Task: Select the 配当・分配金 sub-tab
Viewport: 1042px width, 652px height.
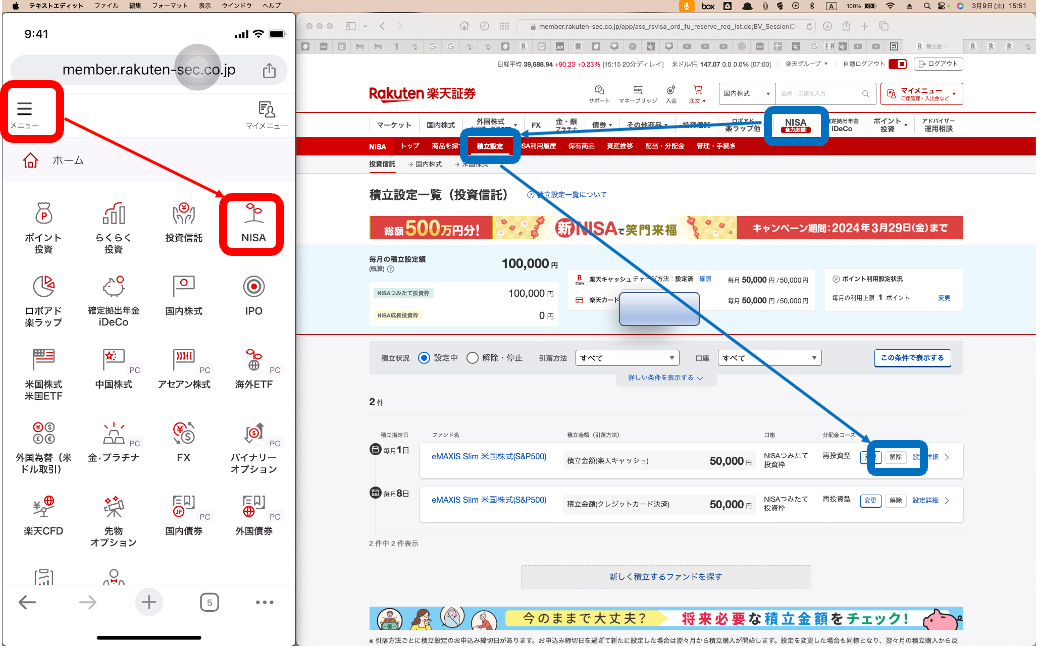Action: pyautogui.click(x=665, y=146)
